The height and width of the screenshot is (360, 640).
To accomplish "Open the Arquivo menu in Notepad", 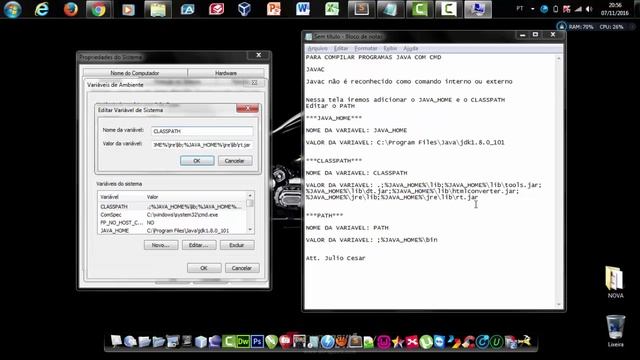I will click(317, 48).
